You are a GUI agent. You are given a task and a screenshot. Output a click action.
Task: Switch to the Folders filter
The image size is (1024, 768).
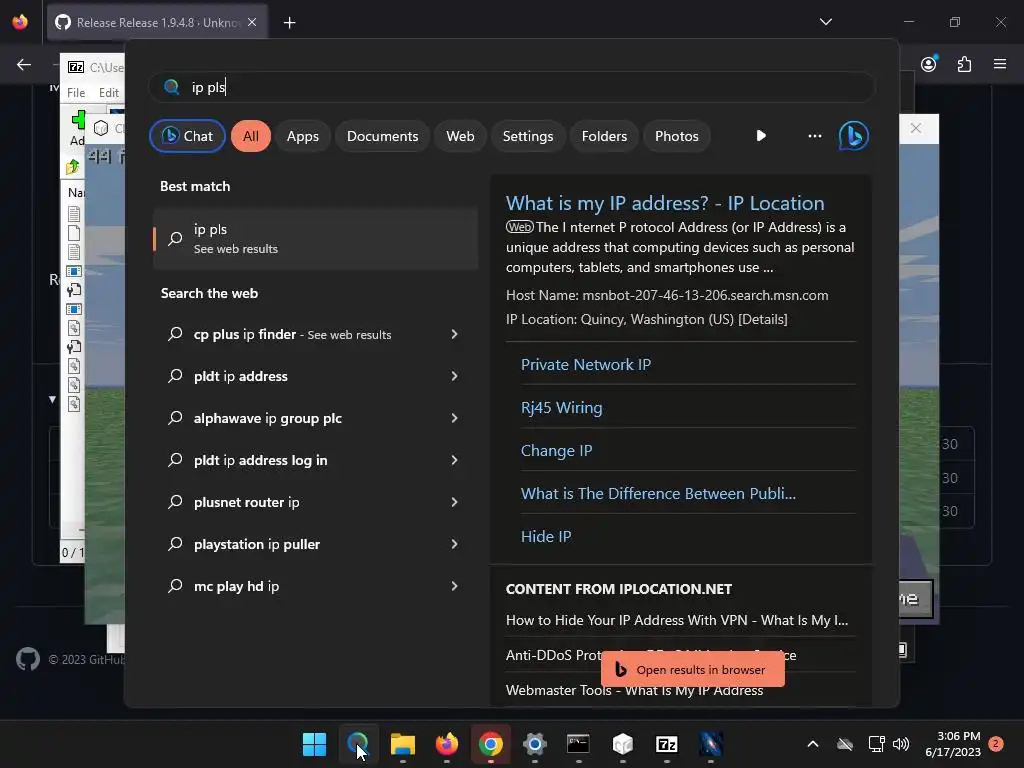click(604, 136)
